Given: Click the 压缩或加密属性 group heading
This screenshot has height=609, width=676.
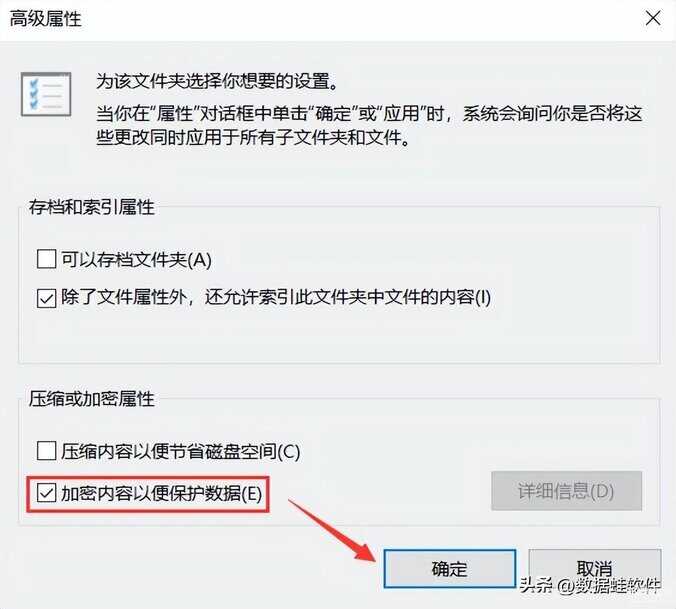Looking at the screenshot, I should (92, 399).
